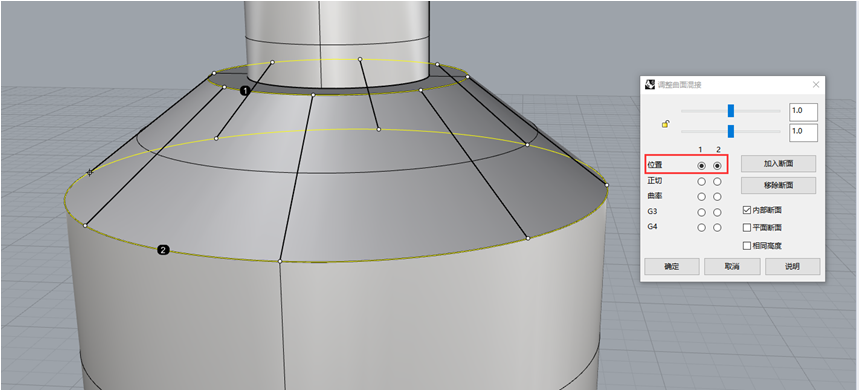
Task: Confirm with the 确定 button
Action: tap(672, 267)
